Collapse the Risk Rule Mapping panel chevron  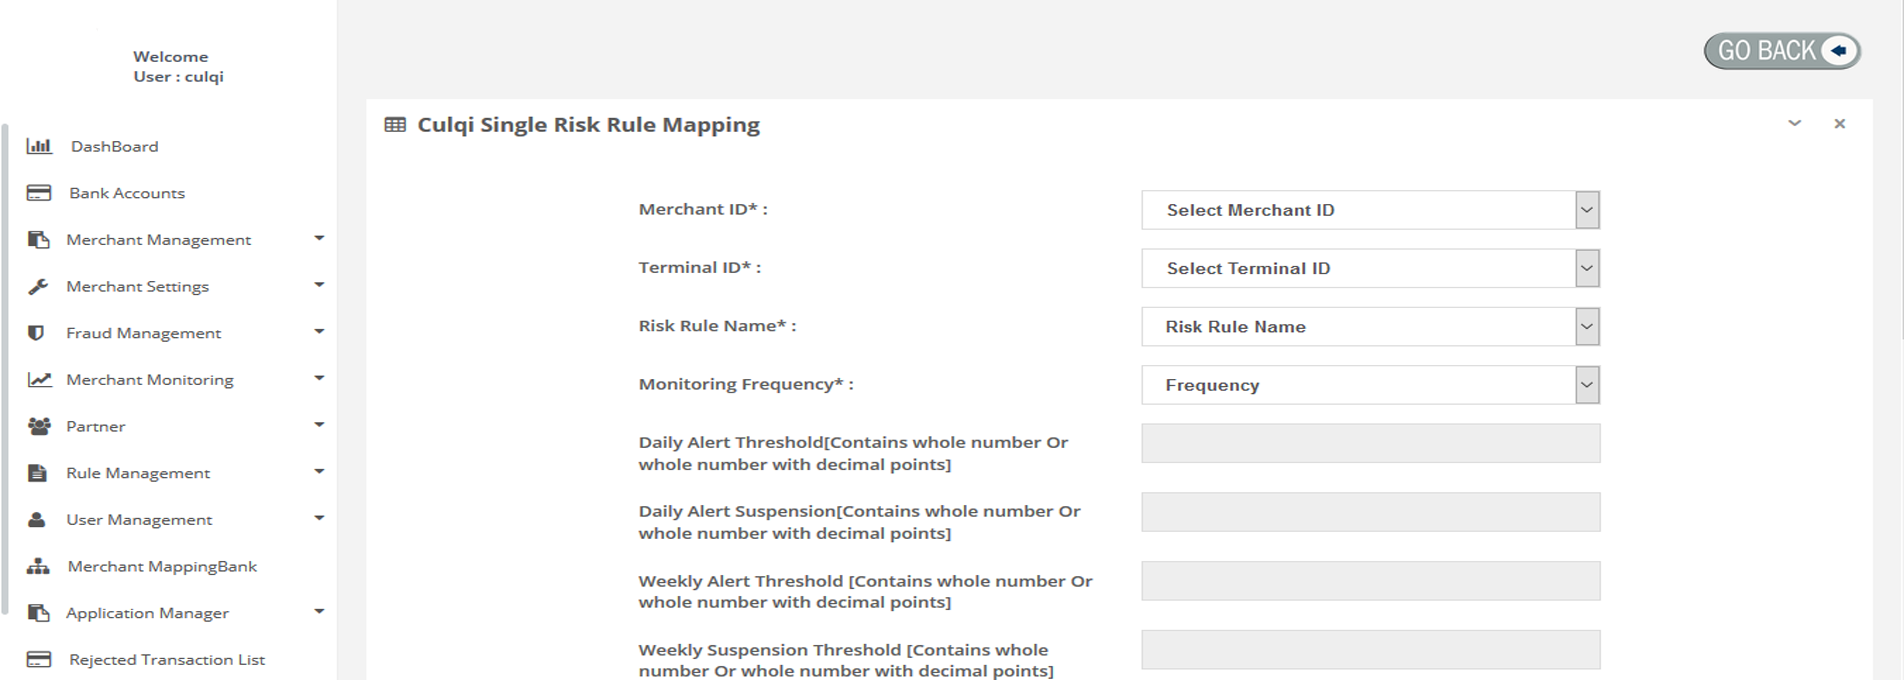click(x=1794, y=124)
